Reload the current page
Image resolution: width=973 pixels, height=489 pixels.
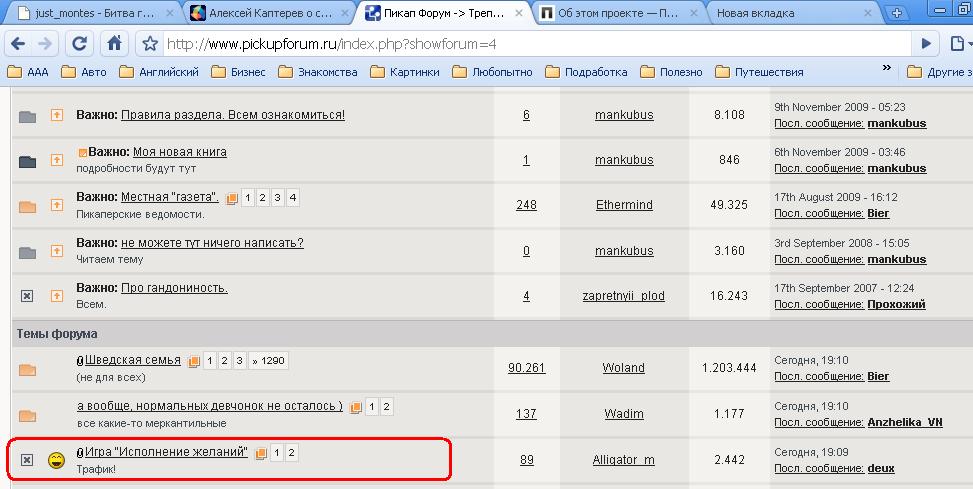click(x=80, y=44)
